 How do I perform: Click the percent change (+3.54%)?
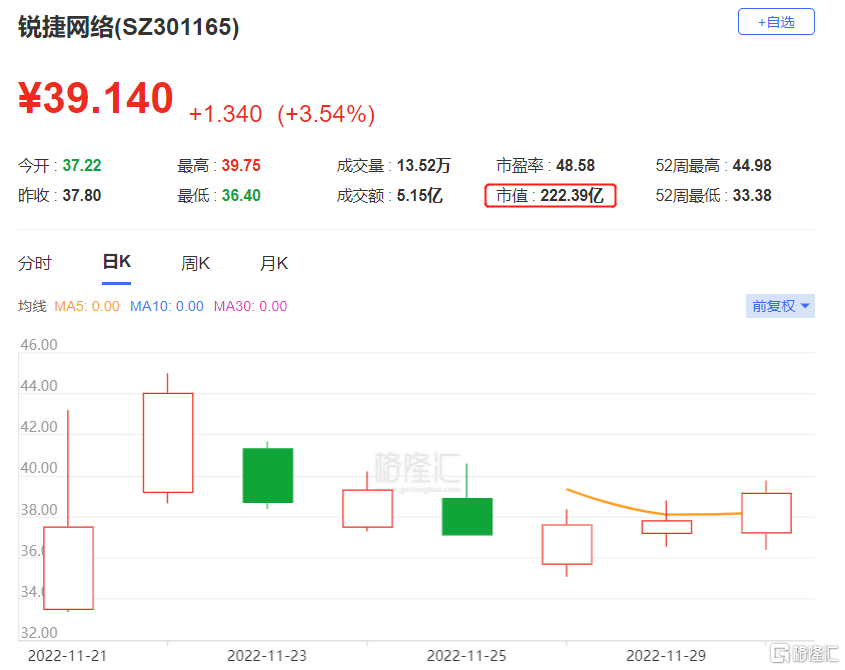pyautogui.click(x=326, y=114)
